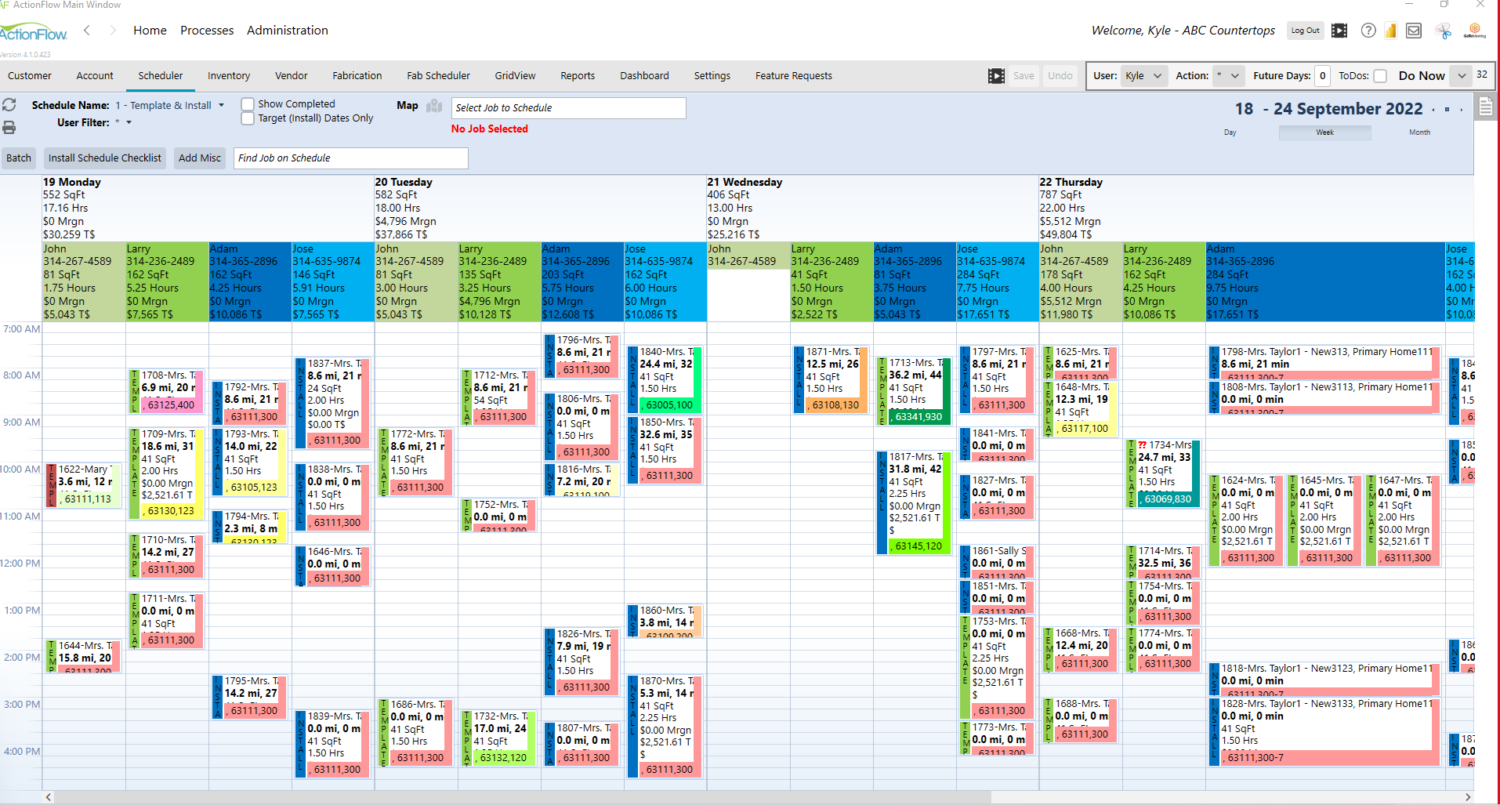Enable the Show Completed checkbox

tap(246, 103)
